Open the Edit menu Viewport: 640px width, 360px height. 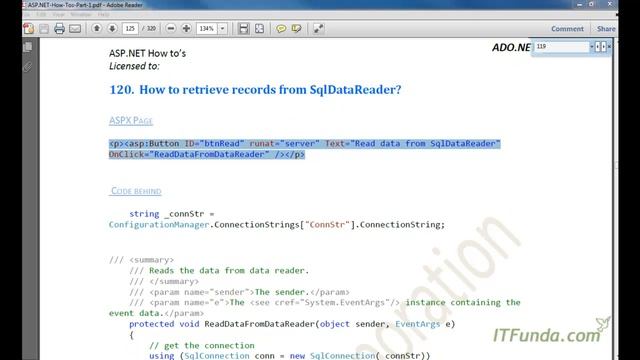click(x=41, y=15)
